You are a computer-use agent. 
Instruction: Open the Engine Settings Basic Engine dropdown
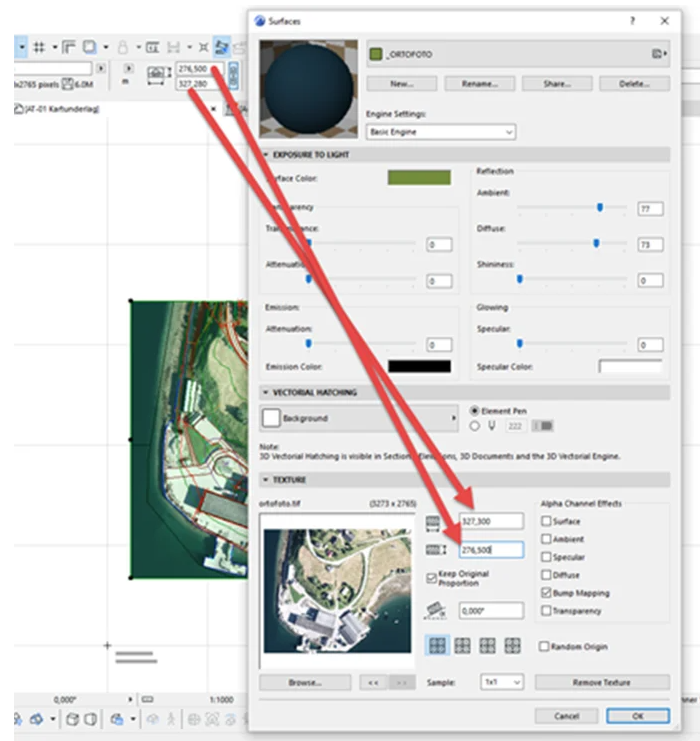pos(440,132)
